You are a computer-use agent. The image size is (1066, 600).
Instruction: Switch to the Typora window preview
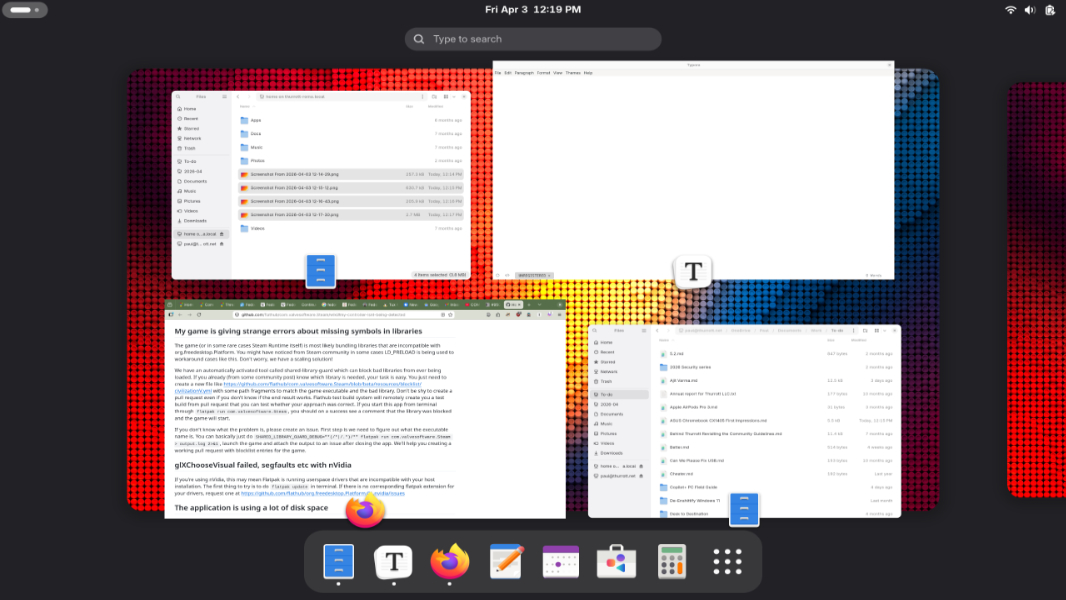693,170
